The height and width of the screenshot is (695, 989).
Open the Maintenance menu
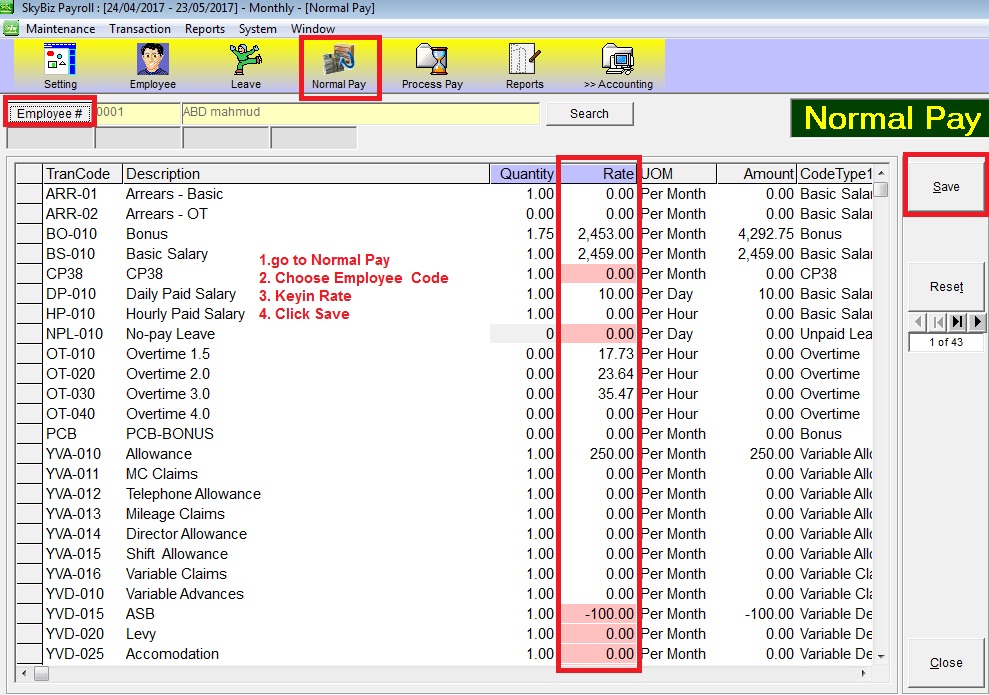[60, 29]
